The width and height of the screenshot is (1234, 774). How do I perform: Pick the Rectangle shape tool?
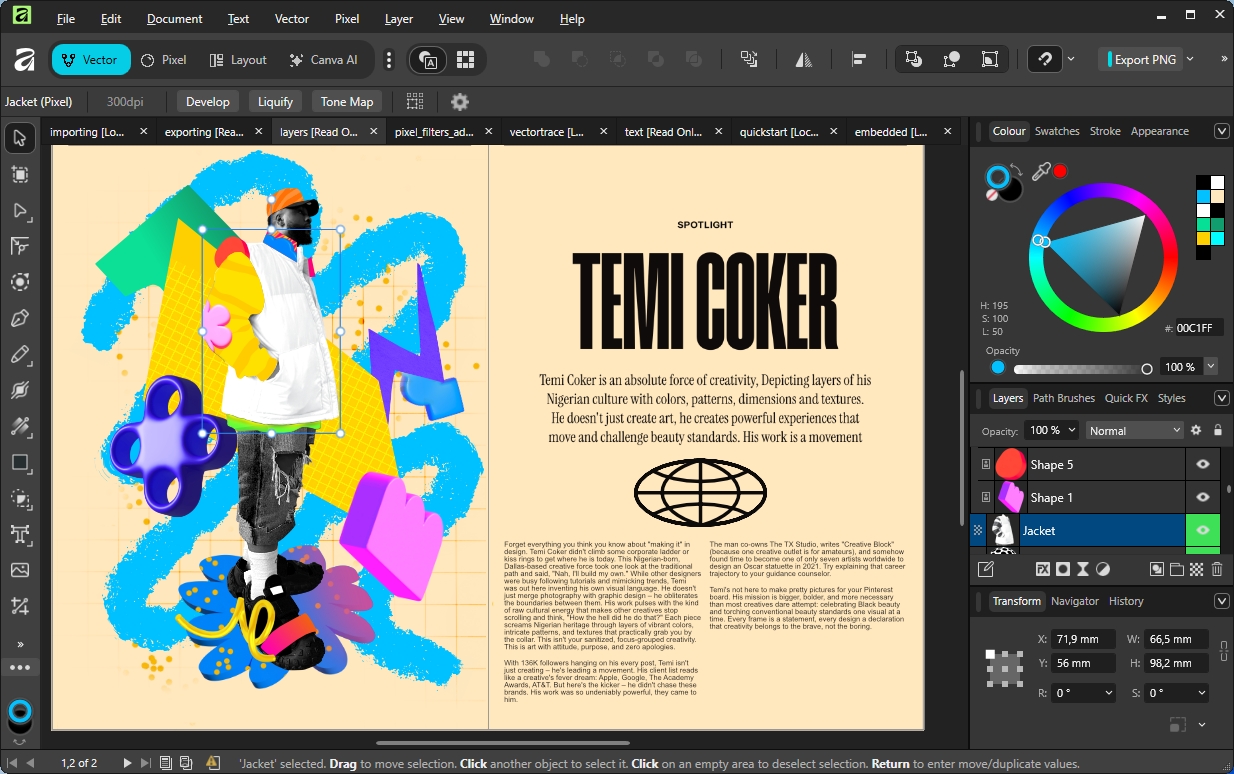coord(19,462)
